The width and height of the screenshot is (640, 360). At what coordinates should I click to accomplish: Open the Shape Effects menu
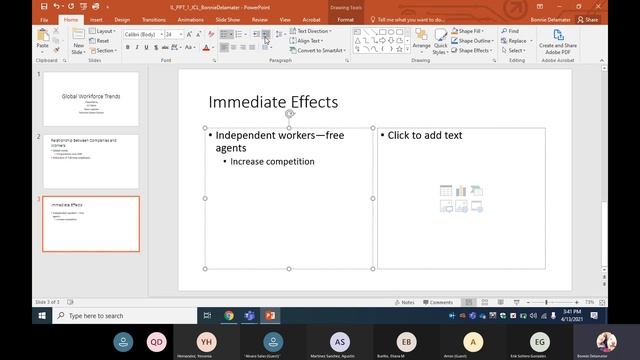click(471, 51)
